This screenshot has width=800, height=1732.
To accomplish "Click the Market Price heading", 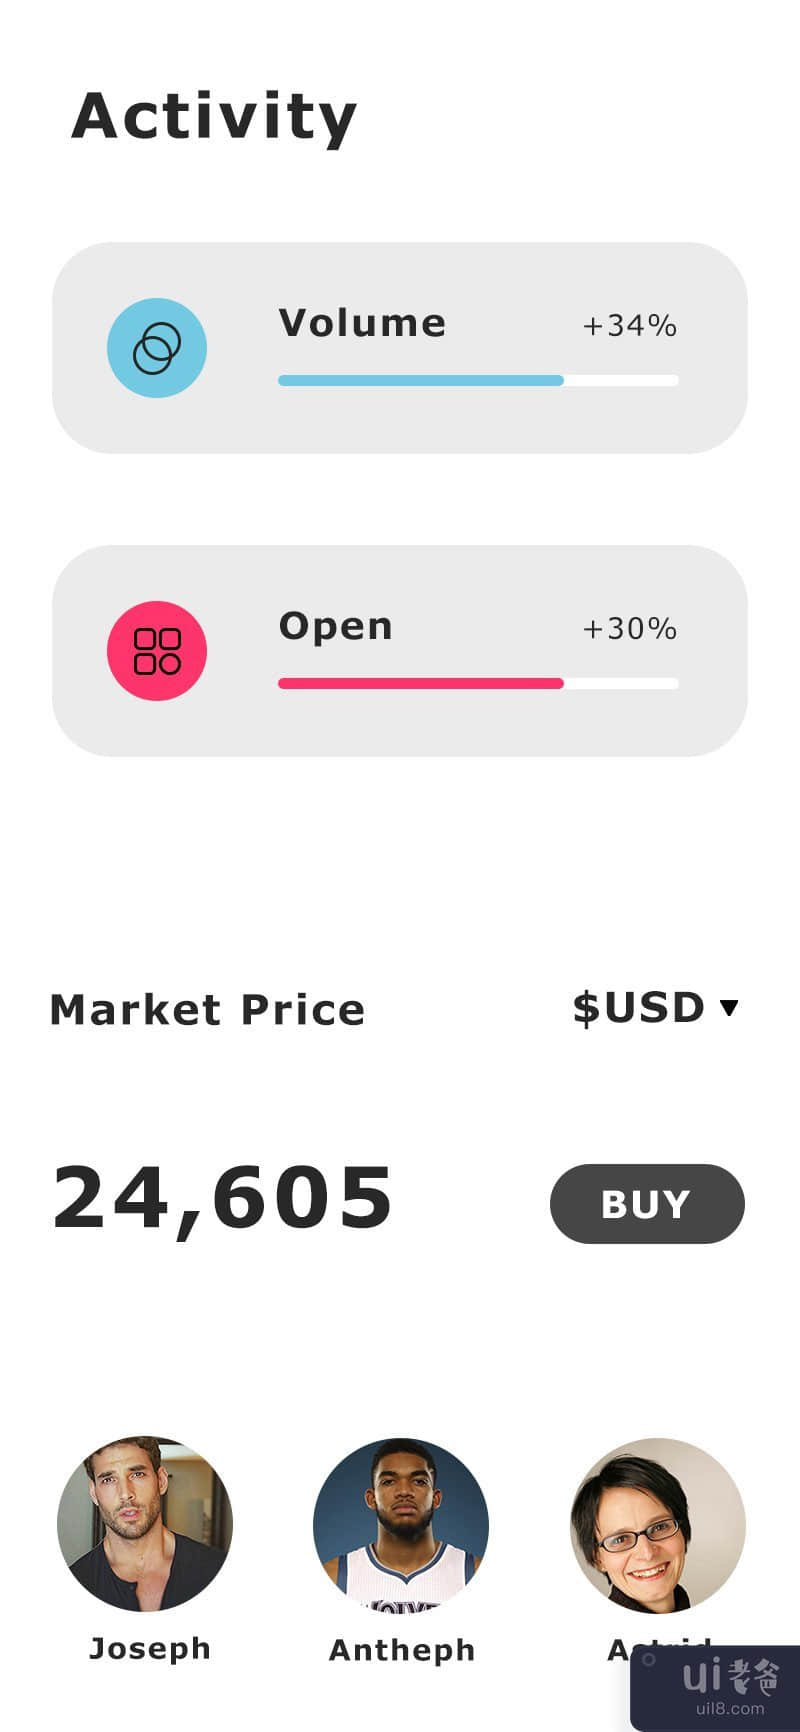I will pyautogui.click(x=207, y=1010).
